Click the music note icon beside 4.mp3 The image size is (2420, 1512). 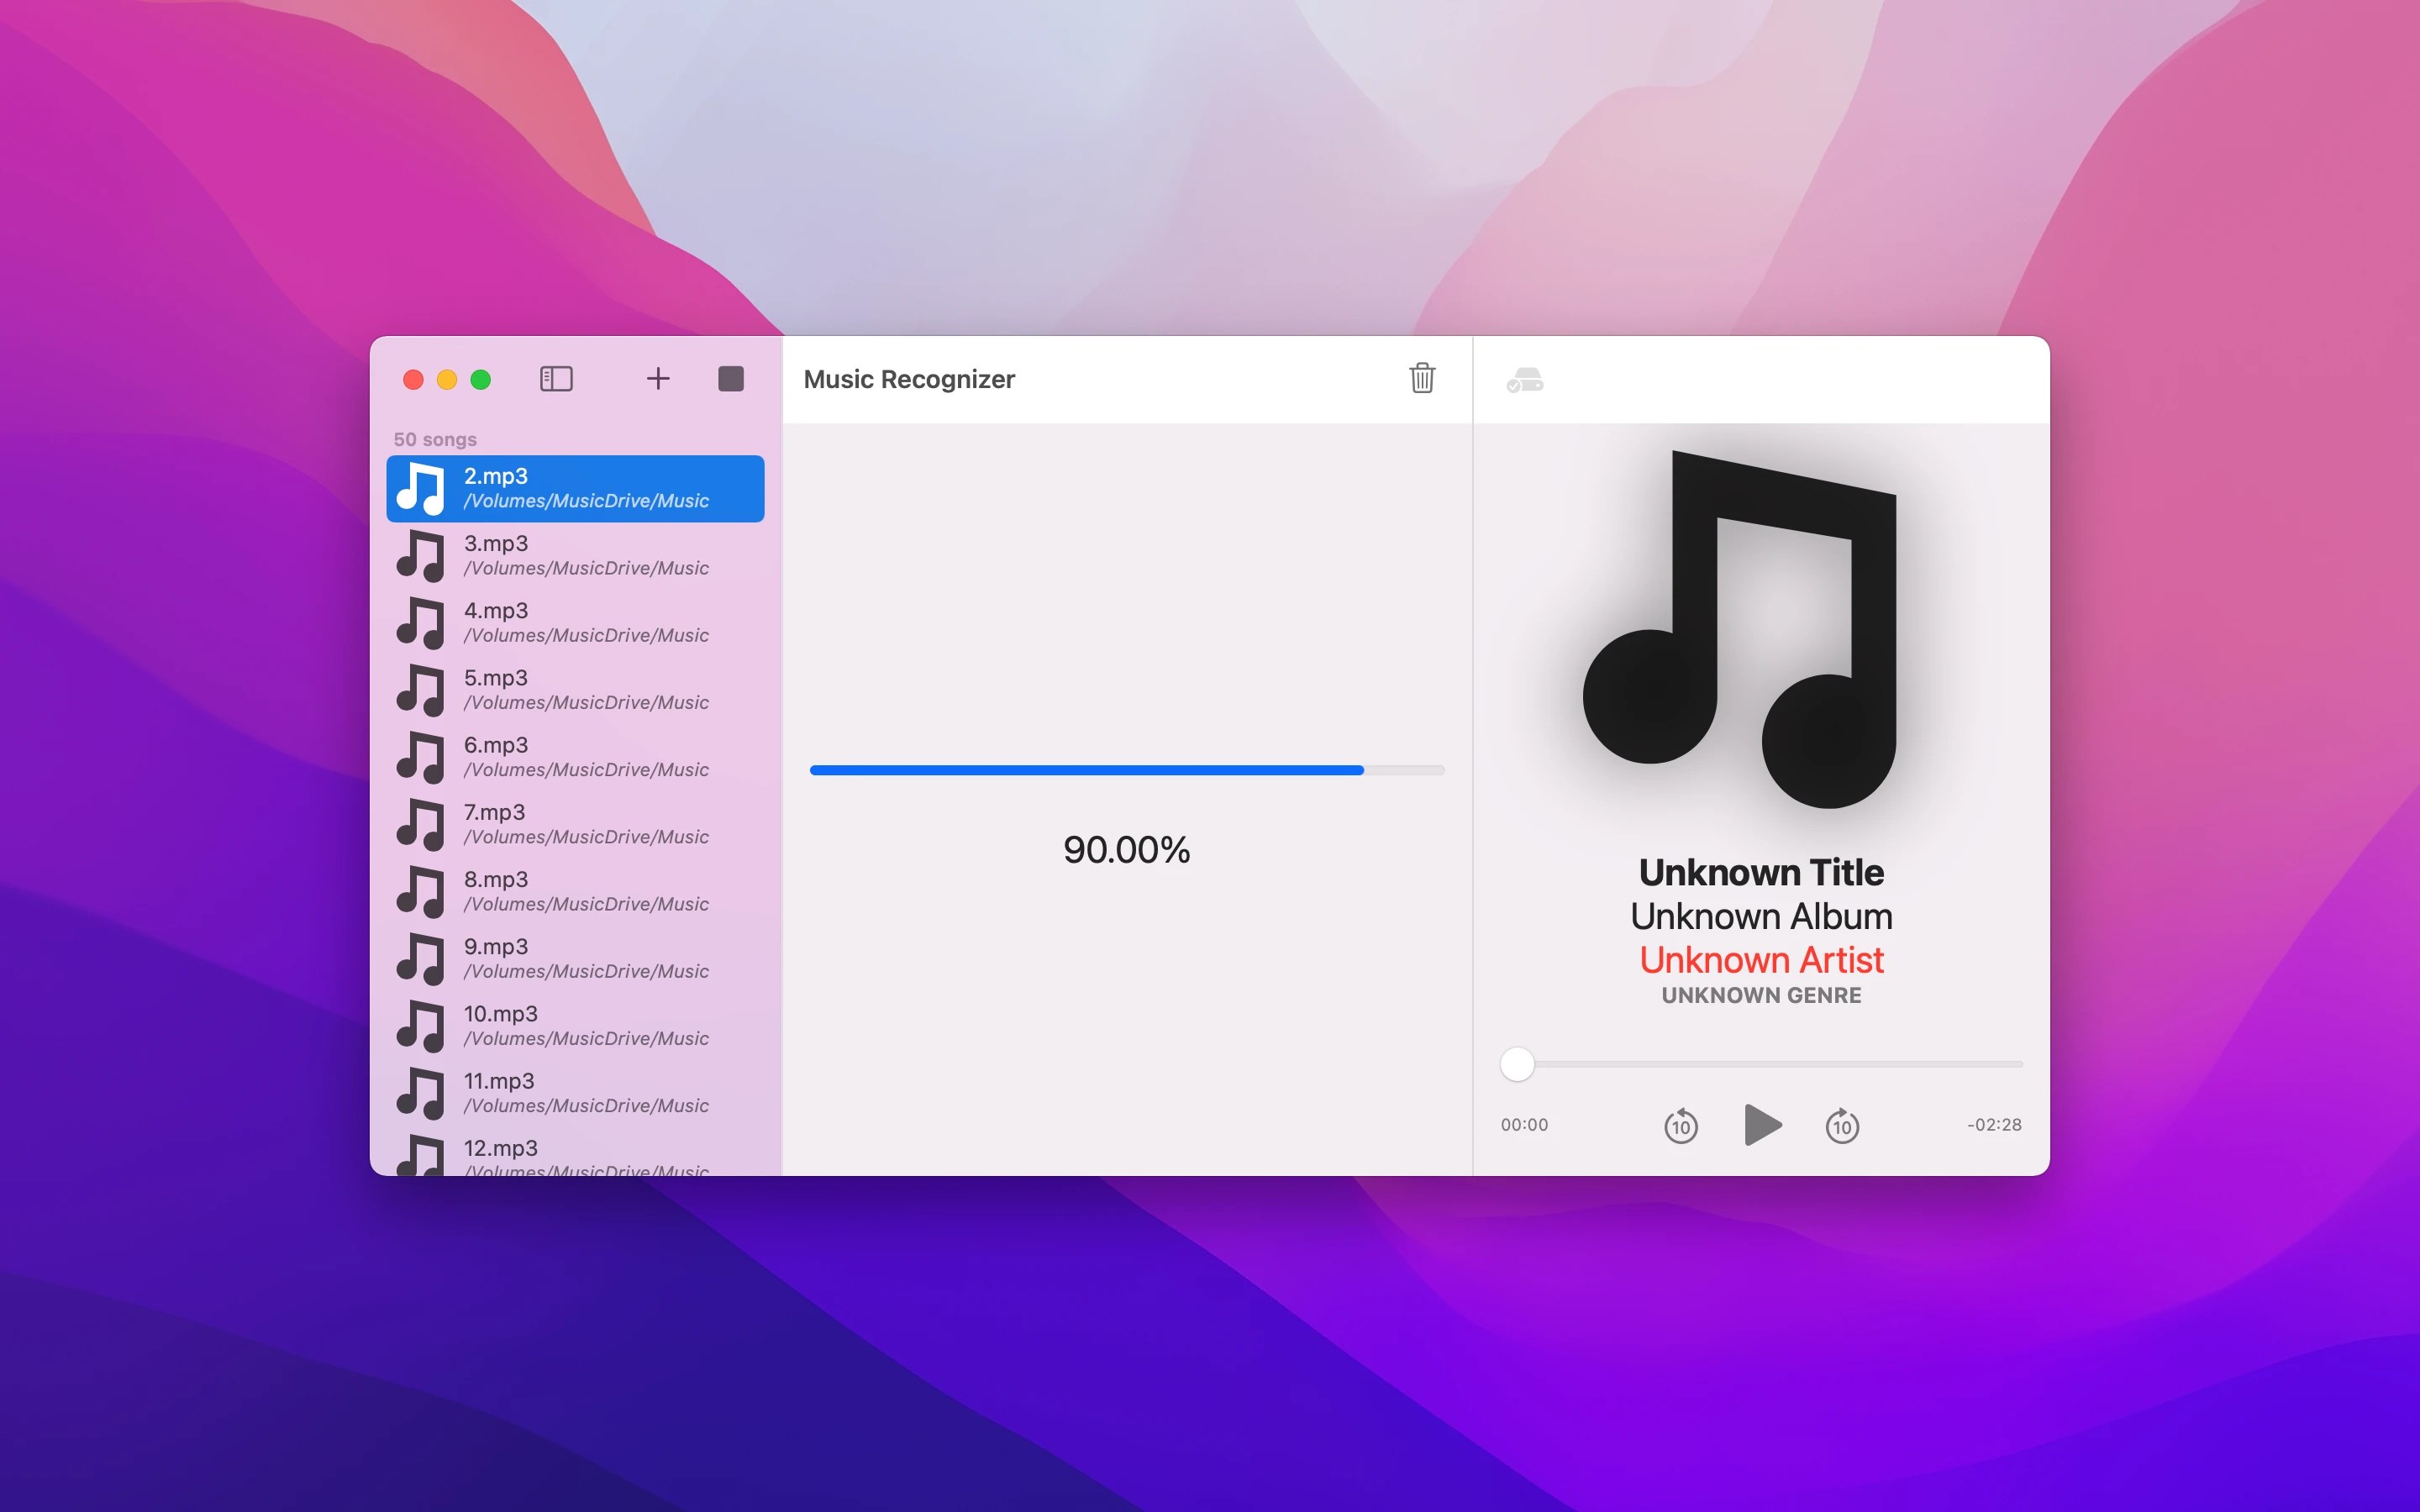(421, 622)
